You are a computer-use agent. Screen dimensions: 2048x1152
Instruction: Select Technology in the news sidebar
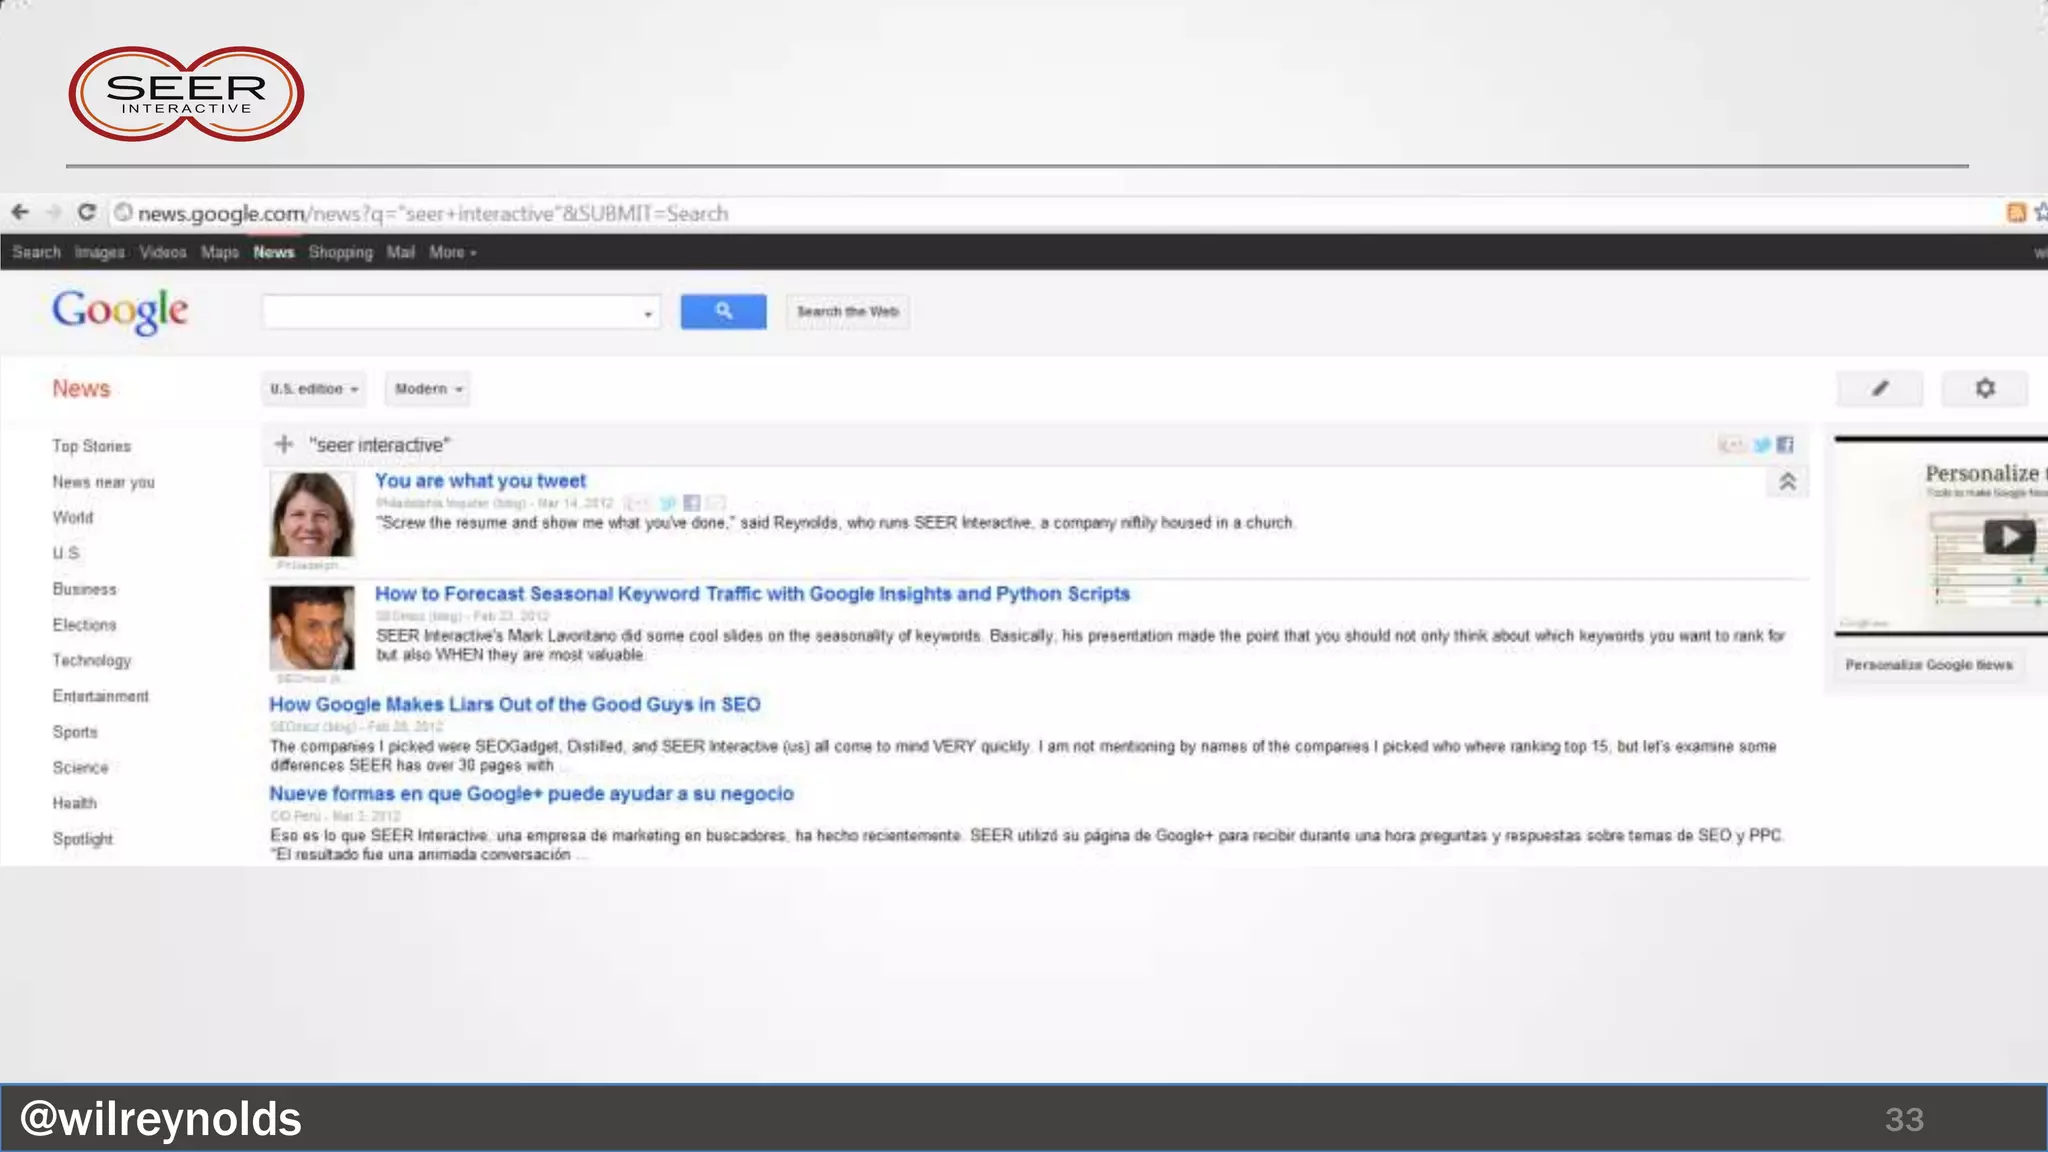pos(92,661)
